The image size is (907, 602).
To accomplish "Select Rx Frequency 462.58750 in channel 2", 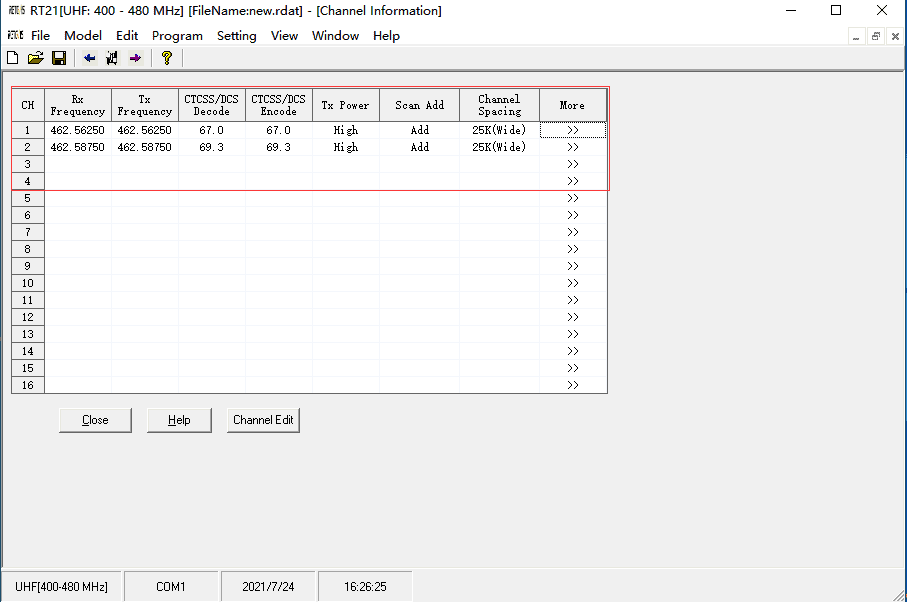I will coord(78,147).
